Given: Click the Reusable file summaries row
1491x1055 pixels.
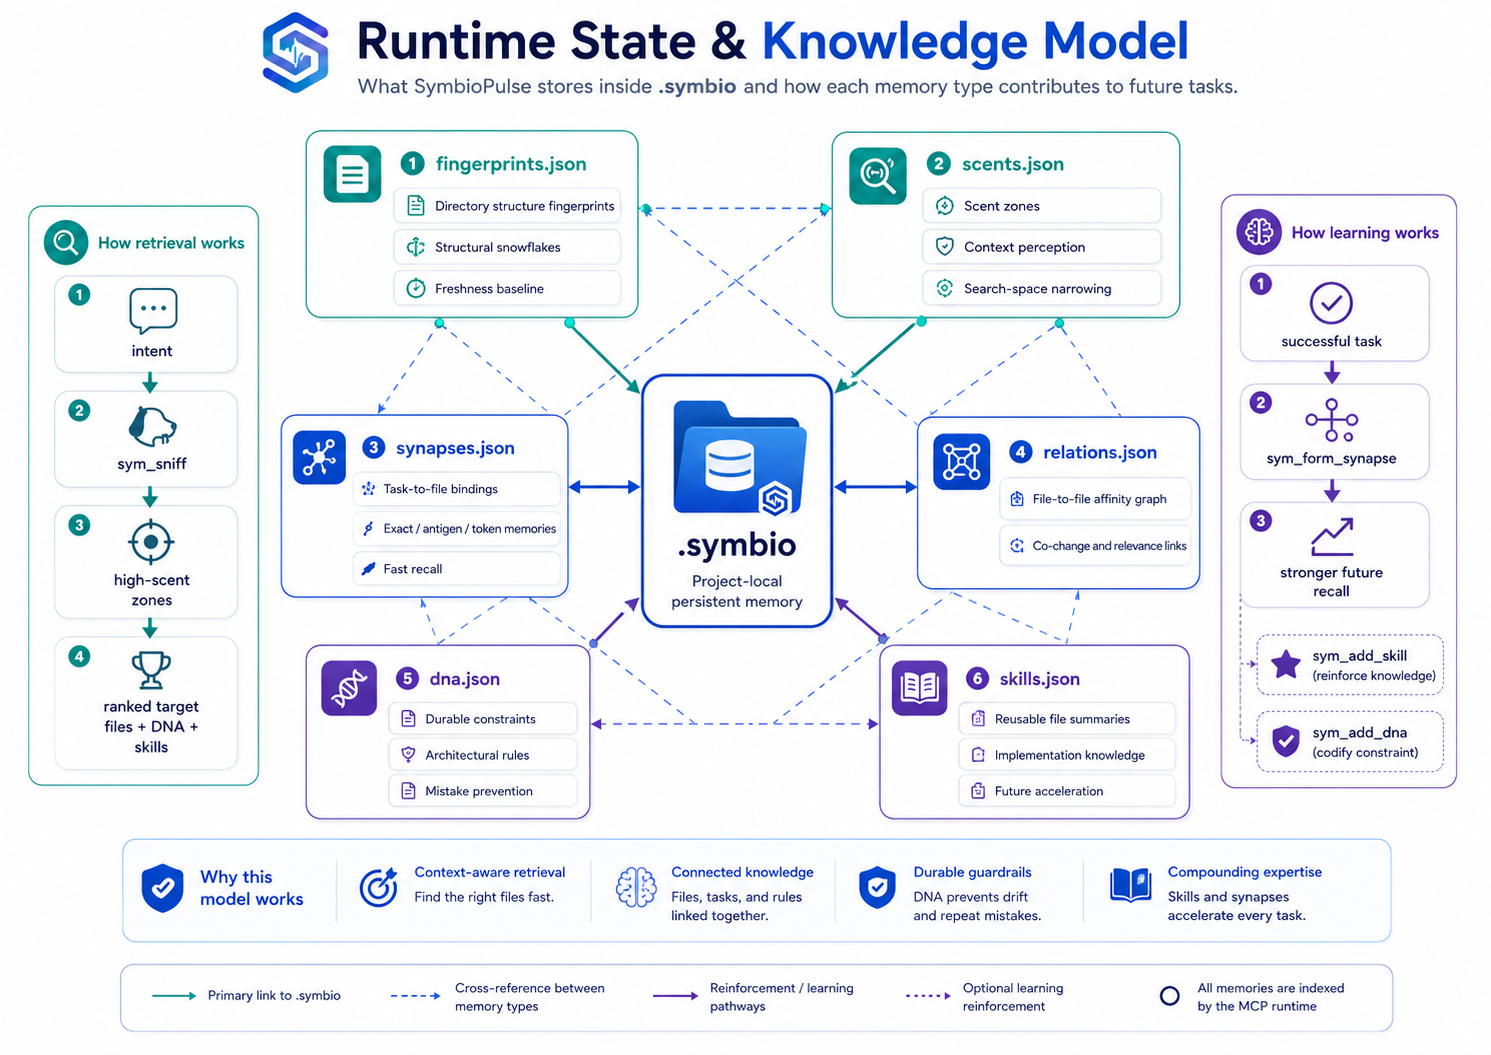Looking at the screenshot, I should point(1067,719).
